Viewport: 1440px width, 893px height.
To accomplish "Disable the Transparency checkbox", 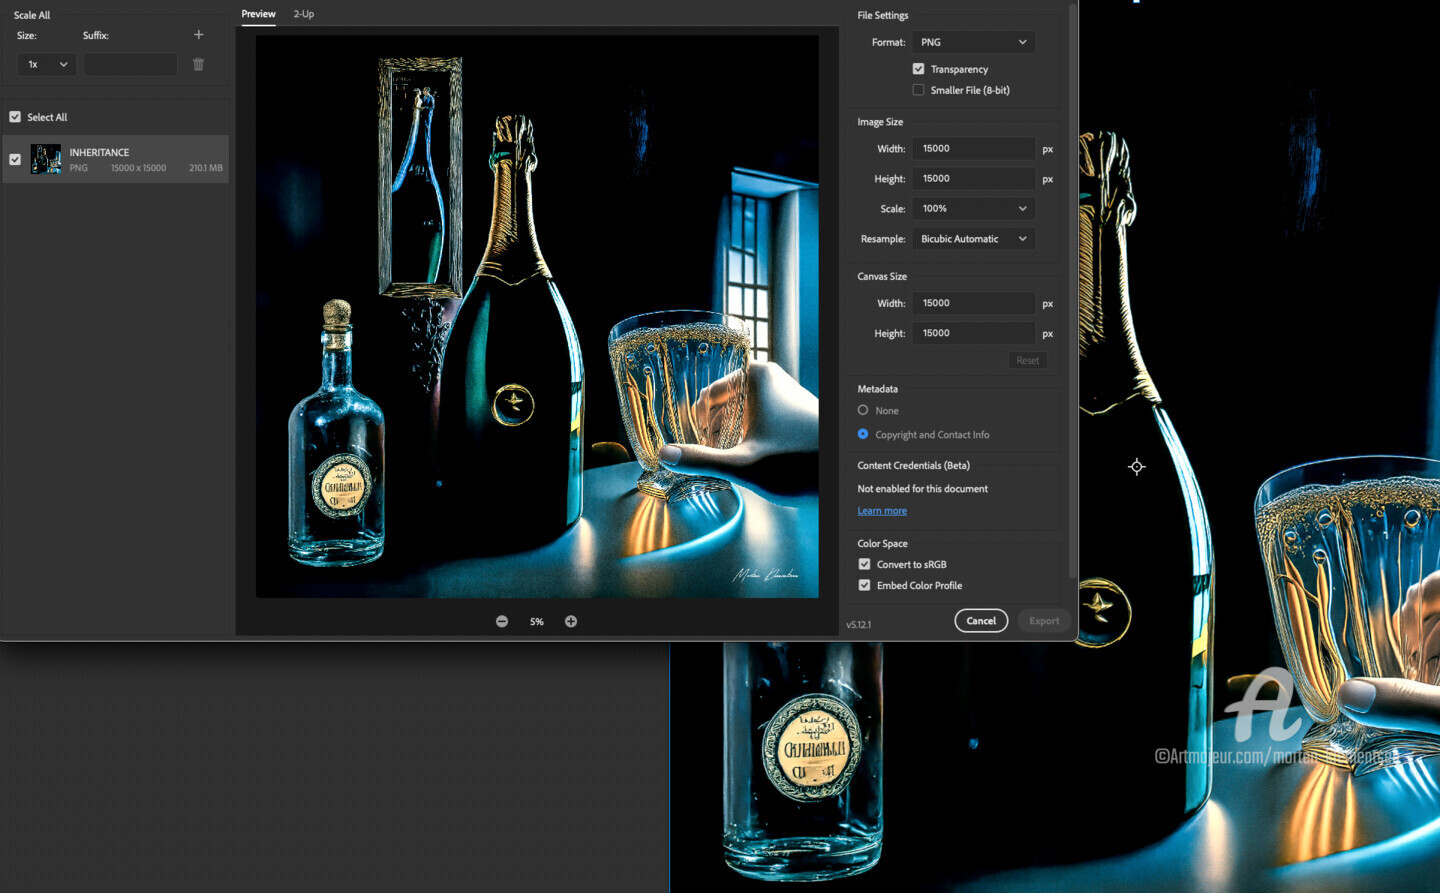I will [x=918, y=69].
